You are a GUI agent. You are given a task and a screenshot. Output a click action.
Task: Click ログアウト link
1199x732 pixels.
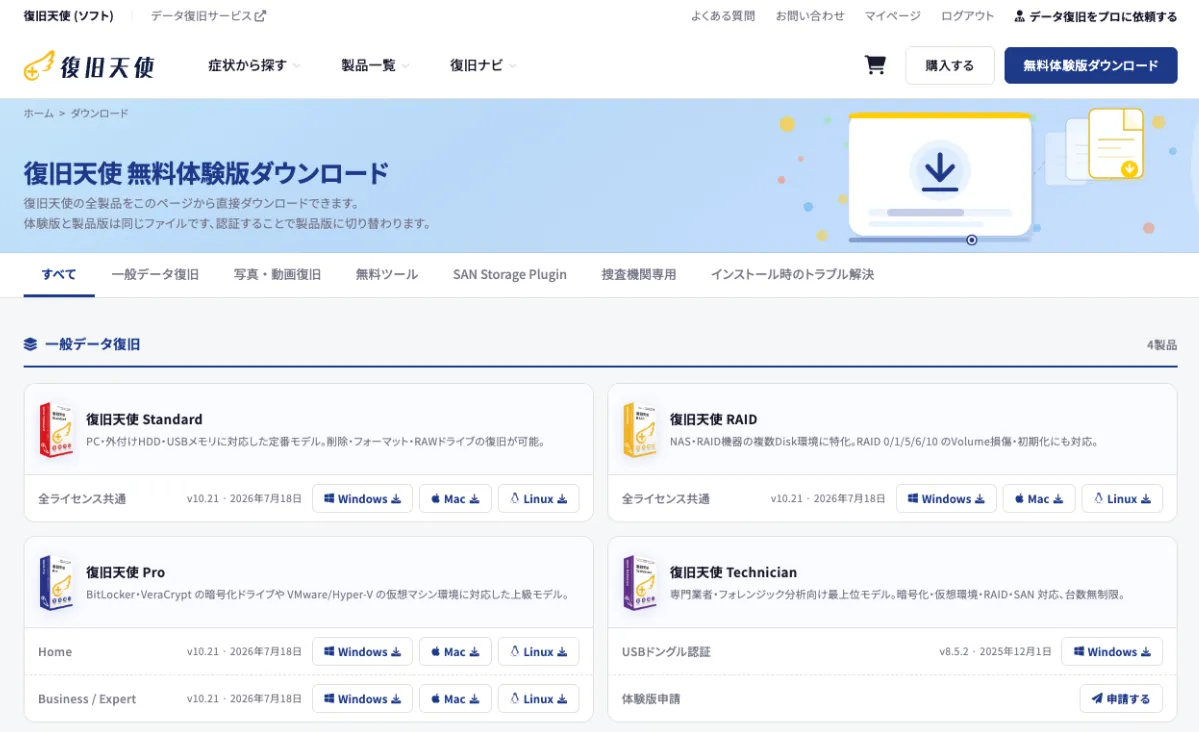(x=967, y=16)
